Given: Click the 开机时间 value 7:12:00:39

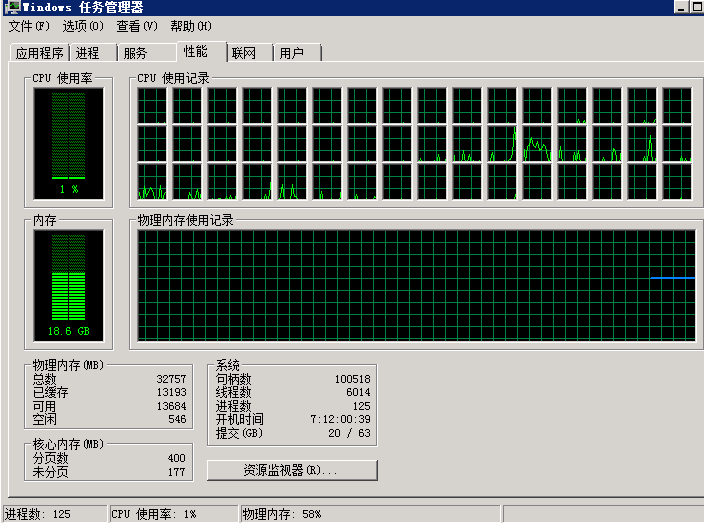Looking at the screenshot, I should click(x=340, y=419).
